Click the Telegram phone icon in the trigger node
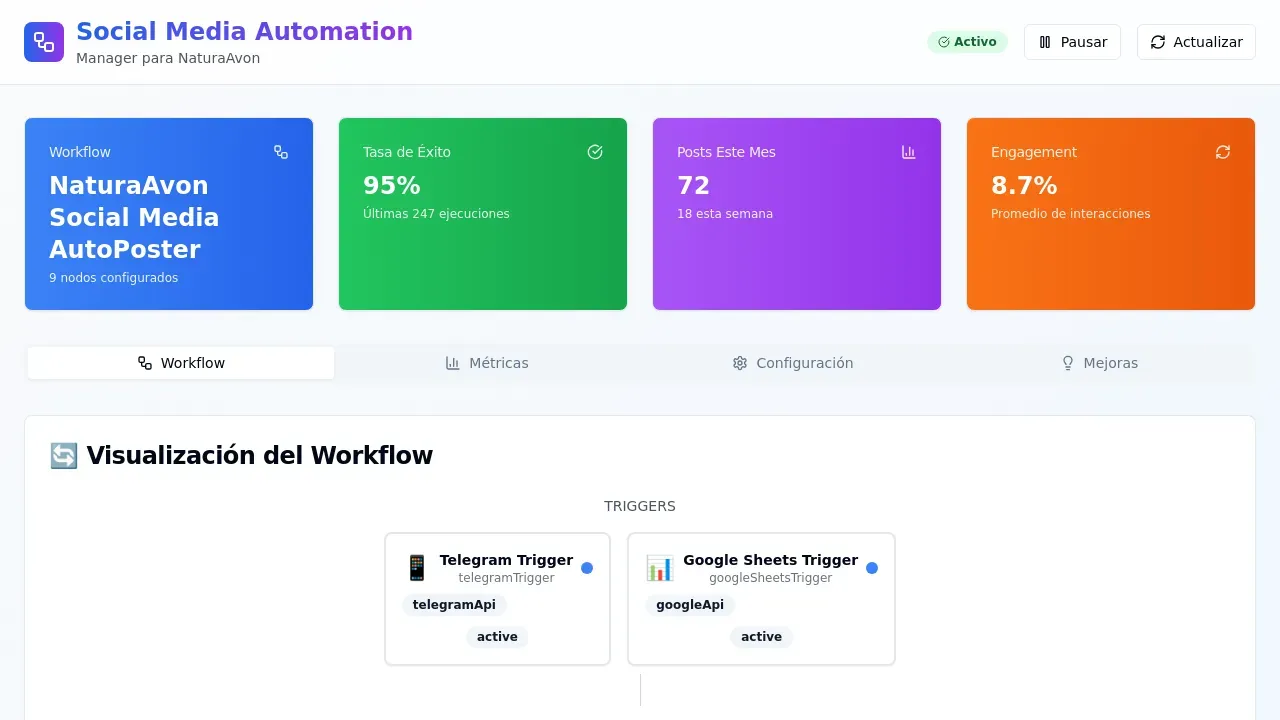 pyautogui.click(x=417, y=567)
